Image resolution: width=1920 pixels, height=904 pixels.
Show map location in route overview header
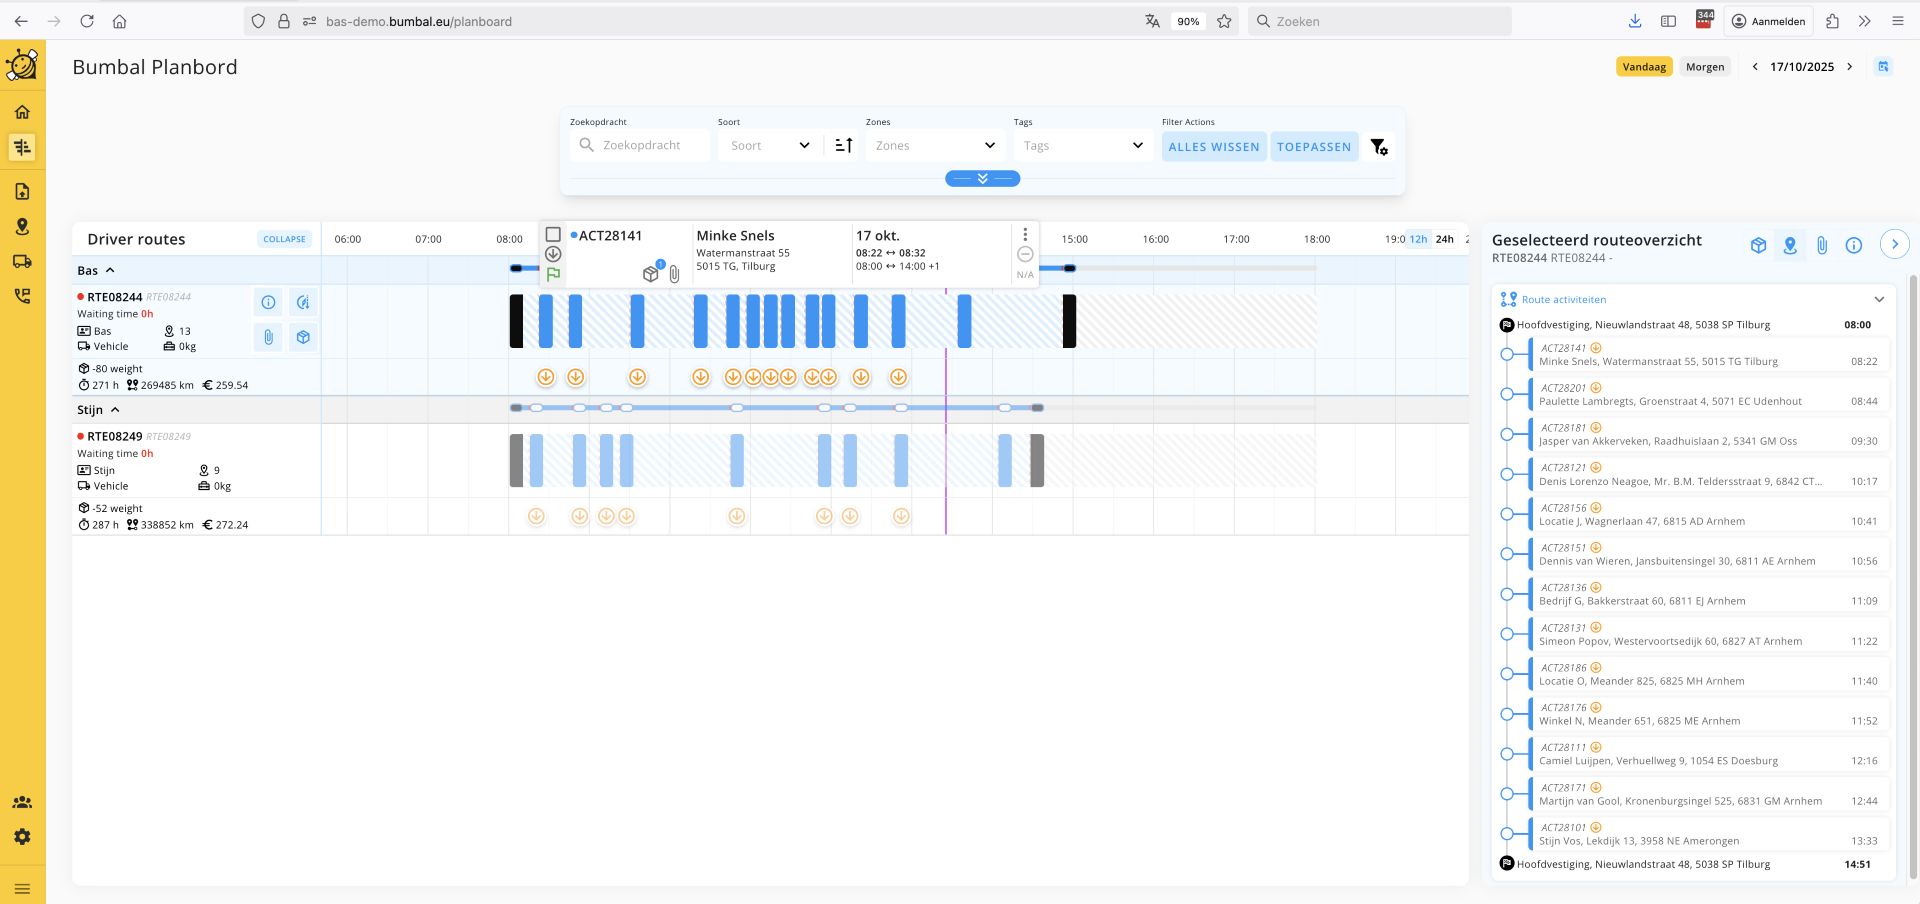point(1790,245)
